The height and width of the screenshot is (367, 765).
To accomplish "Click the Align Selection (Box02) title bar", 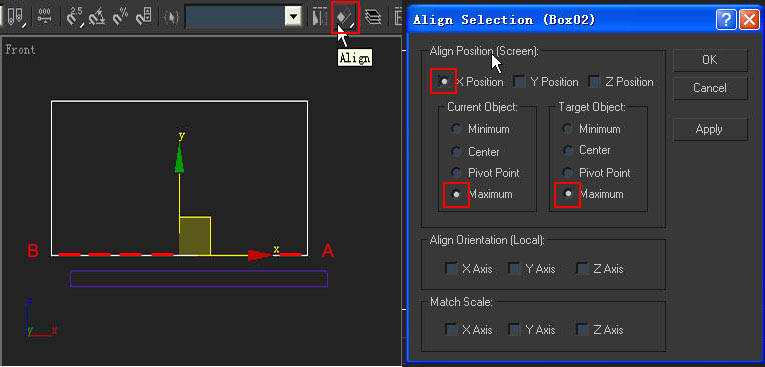I will click(x=561, y=20).
